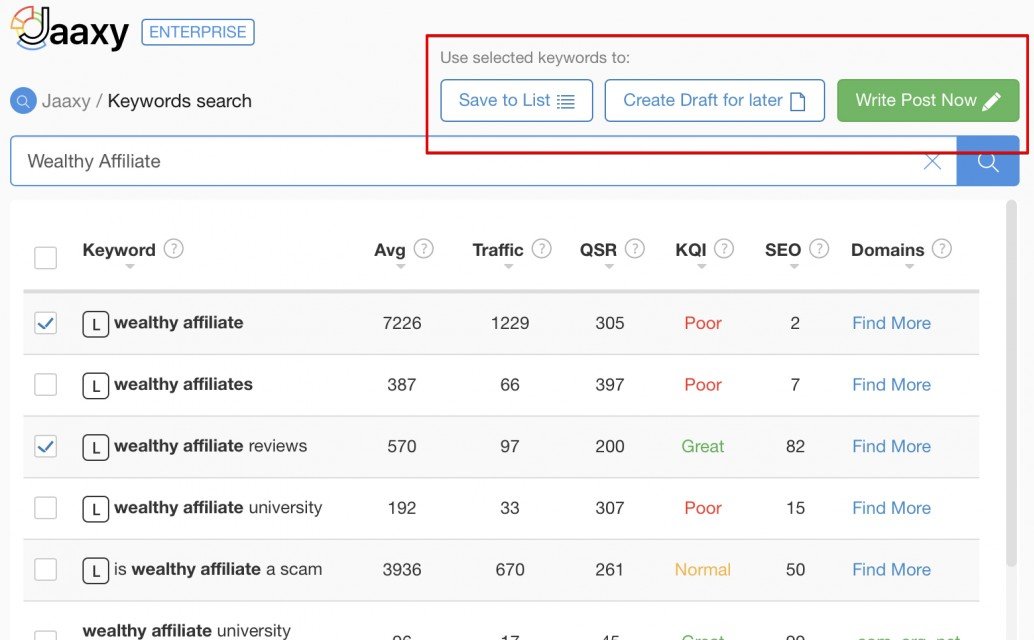Screen dimensions: 1034x640
Task: Check the is wealthy affiliate a scam checkbox
Action: (x=46, y=569)
